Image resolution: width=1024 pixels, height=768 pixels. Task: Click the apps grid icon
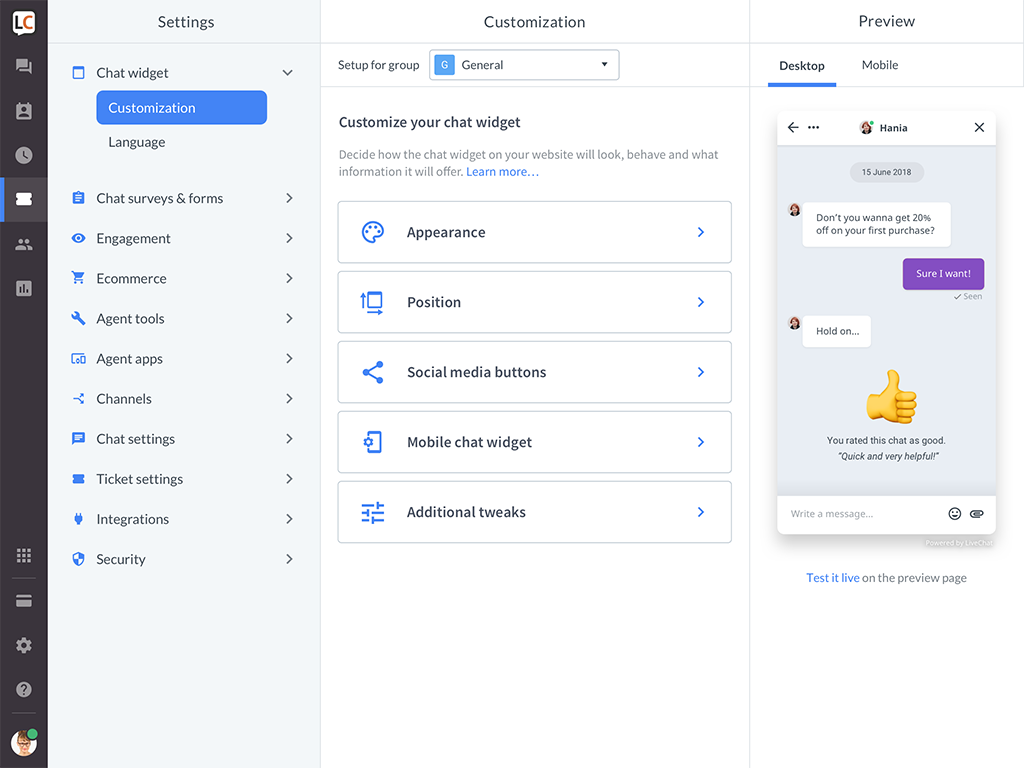tap(24, 556)
